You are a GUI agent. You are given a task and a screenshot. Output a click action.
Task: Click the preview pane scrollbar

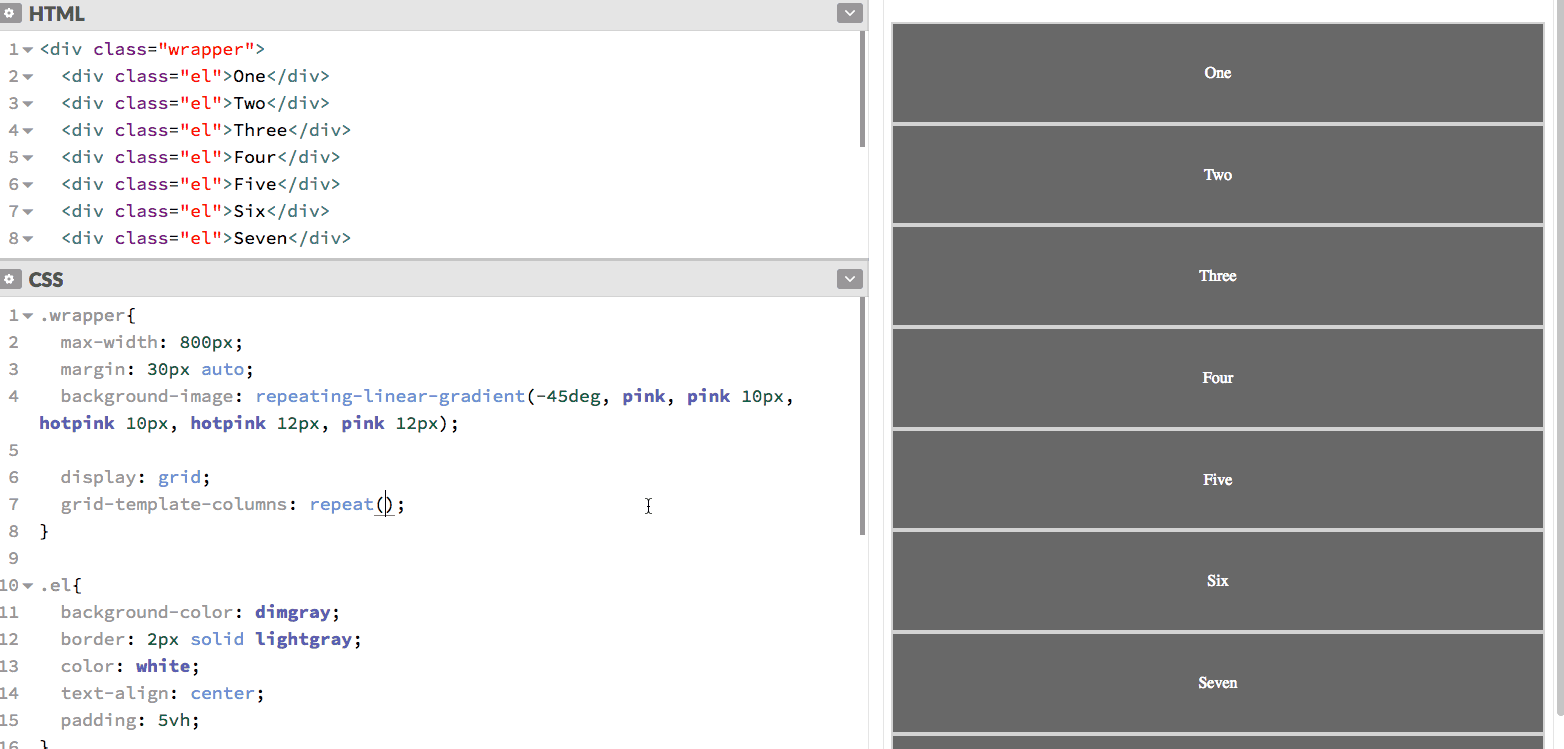(x=1557, y=360)
